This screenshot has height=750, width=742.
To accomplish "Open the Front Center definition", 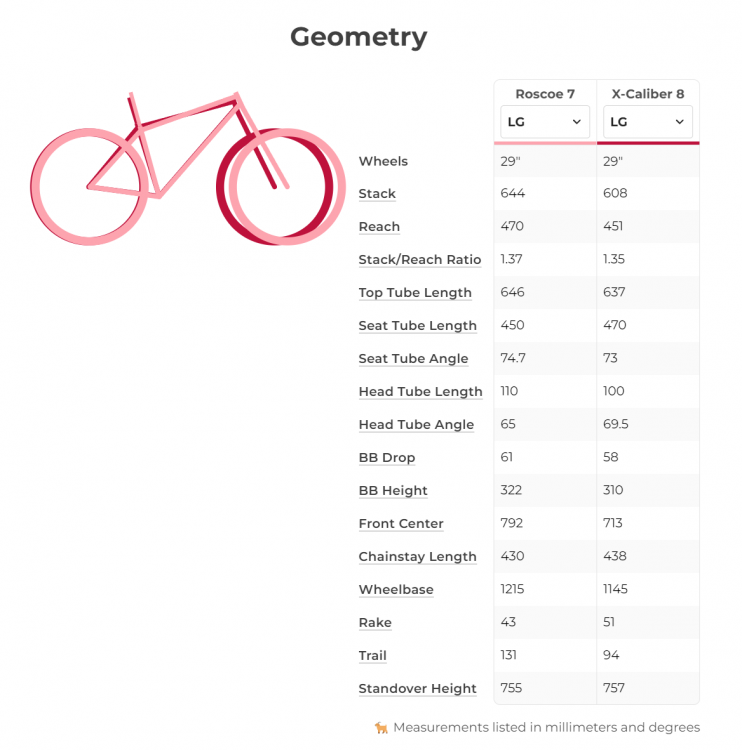I will 401,524.
